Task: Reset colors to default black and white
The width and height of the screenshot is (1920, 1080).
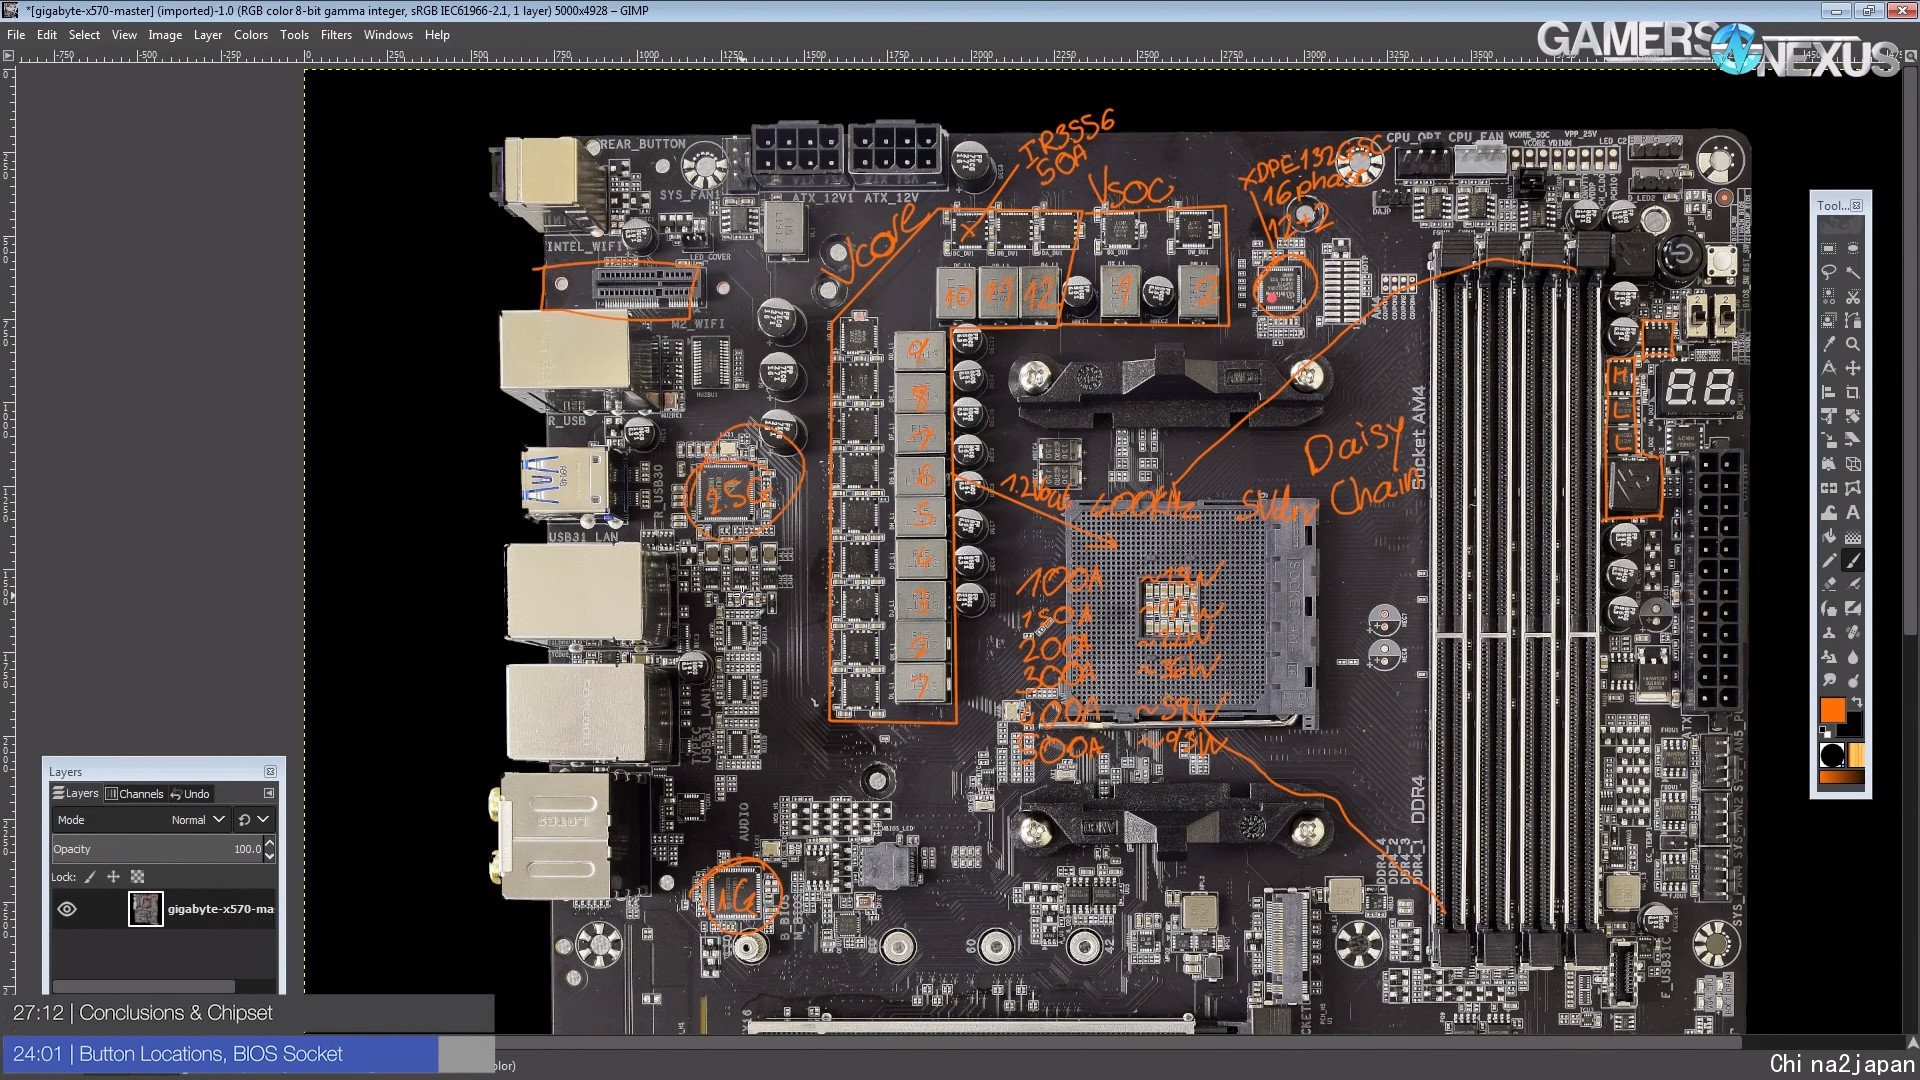Action: pos(1824,732)
